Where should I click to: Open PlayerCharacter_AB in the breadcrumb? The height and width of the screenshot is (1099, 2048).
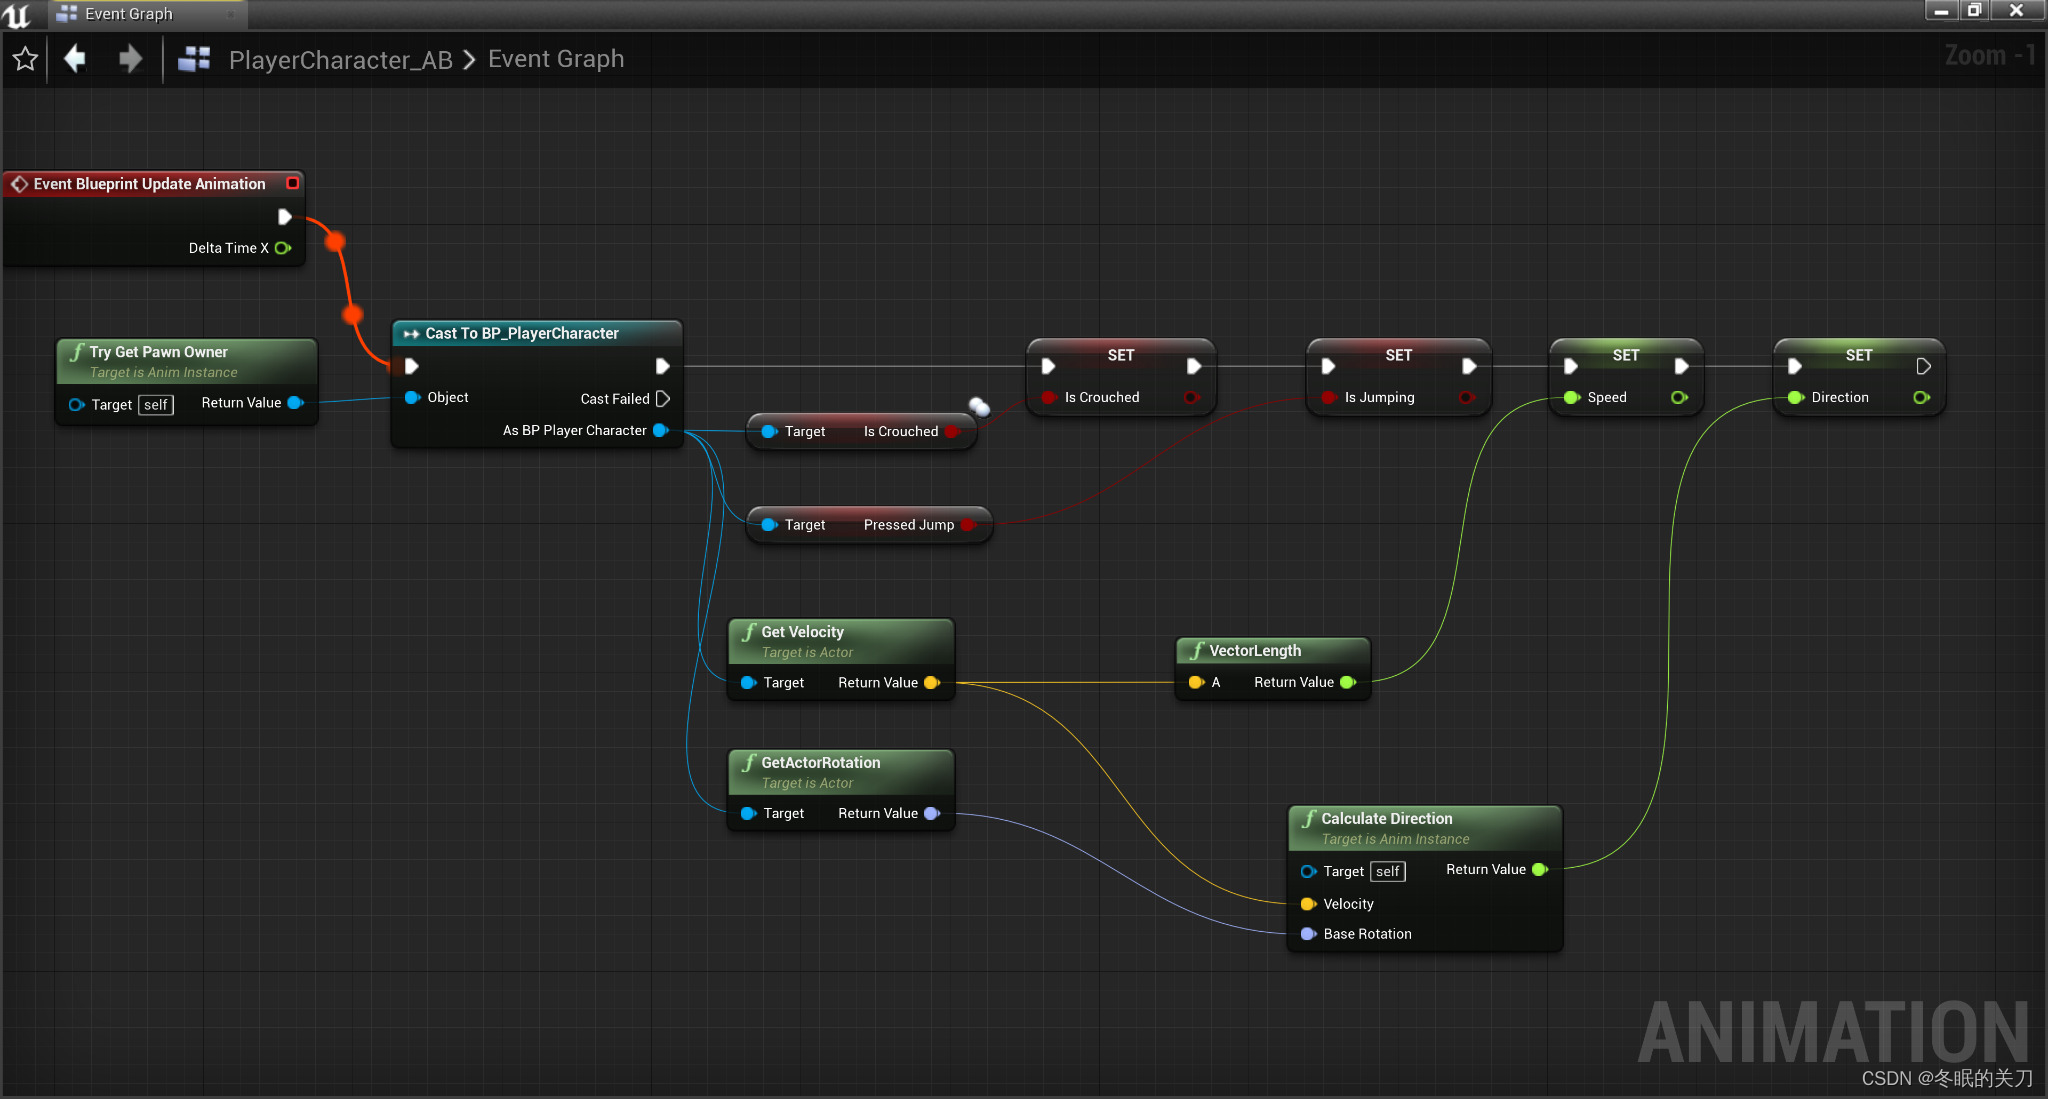(x=340, y=60)
